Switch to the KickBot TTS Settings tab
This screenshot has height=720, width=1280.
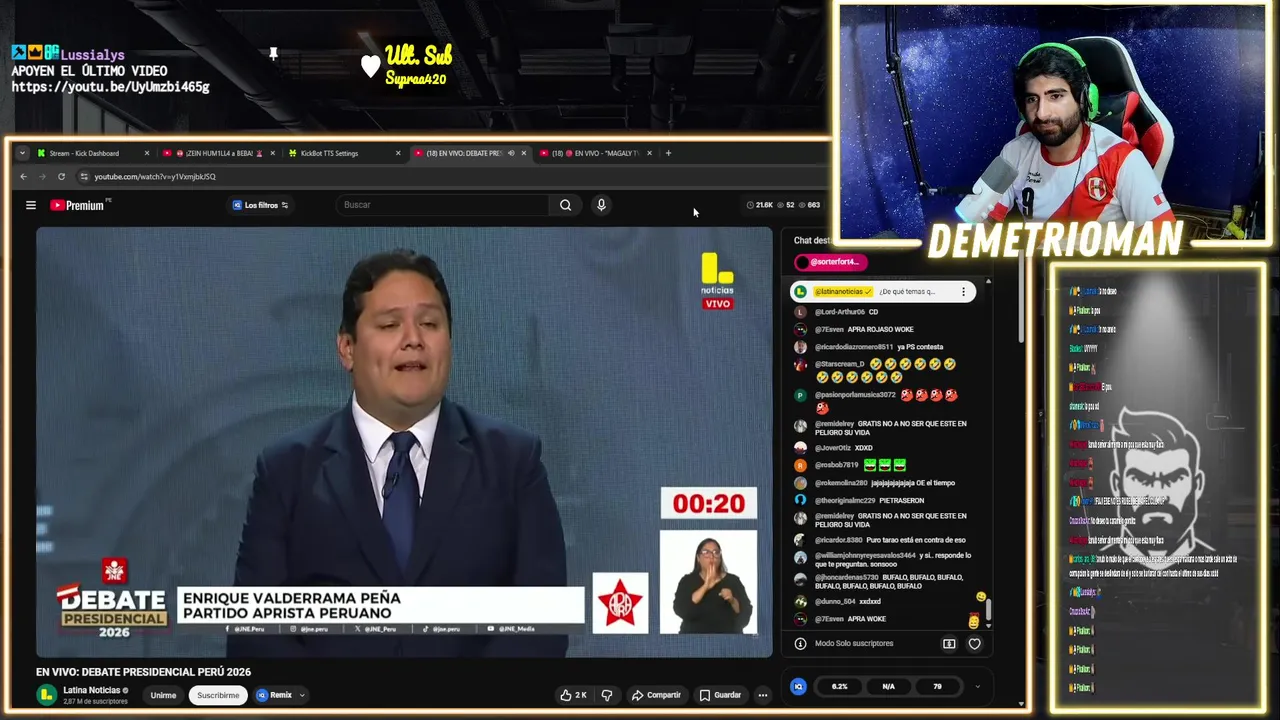(x=344, y=153)
